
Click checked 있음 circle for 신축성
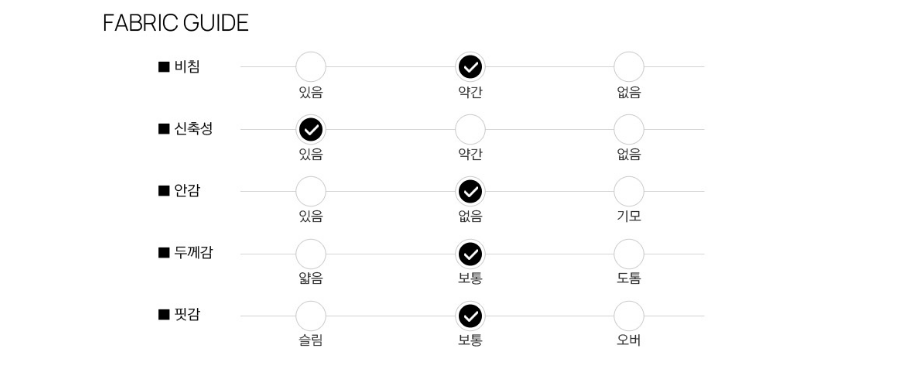coord(311,129)
